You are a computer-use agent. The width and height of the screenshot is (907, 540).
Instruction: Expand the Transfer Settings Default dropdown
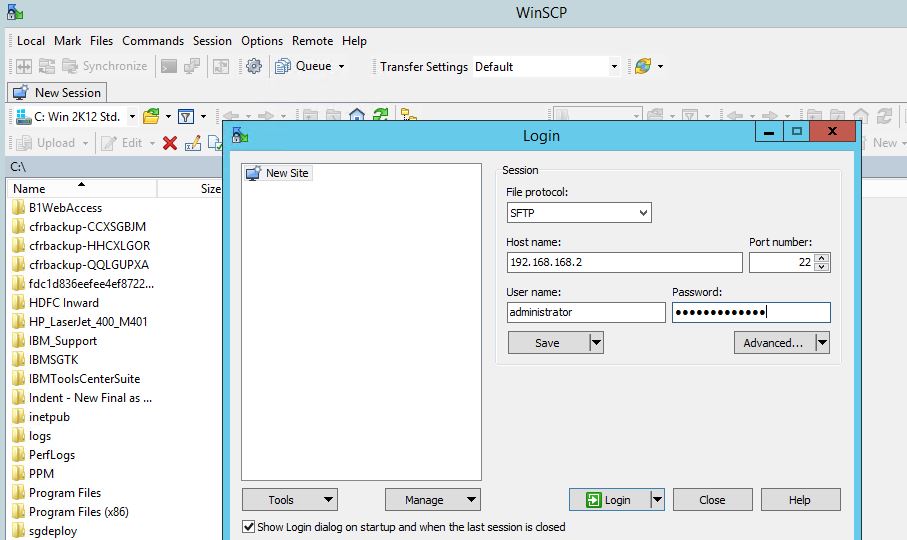(614, 67)
